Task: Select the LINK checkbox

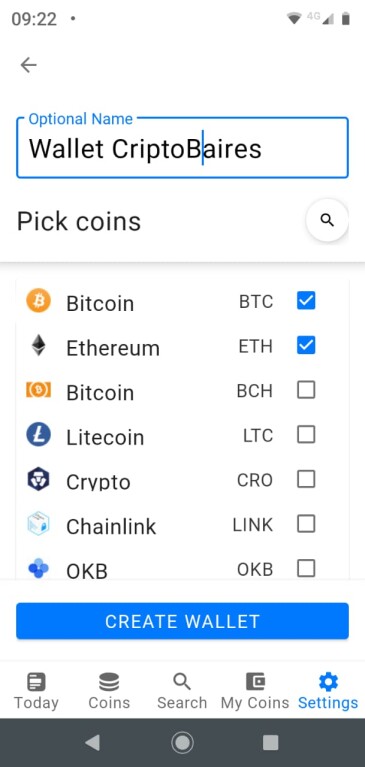Action: [x=306, y=524]
